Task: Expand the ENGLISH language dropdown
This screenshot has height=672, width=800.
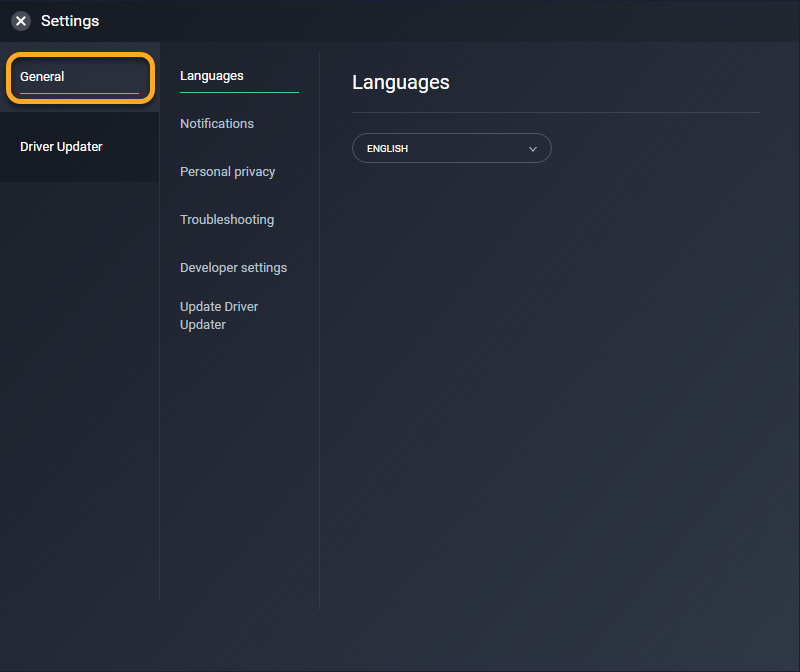Action: tap(451, 148)
